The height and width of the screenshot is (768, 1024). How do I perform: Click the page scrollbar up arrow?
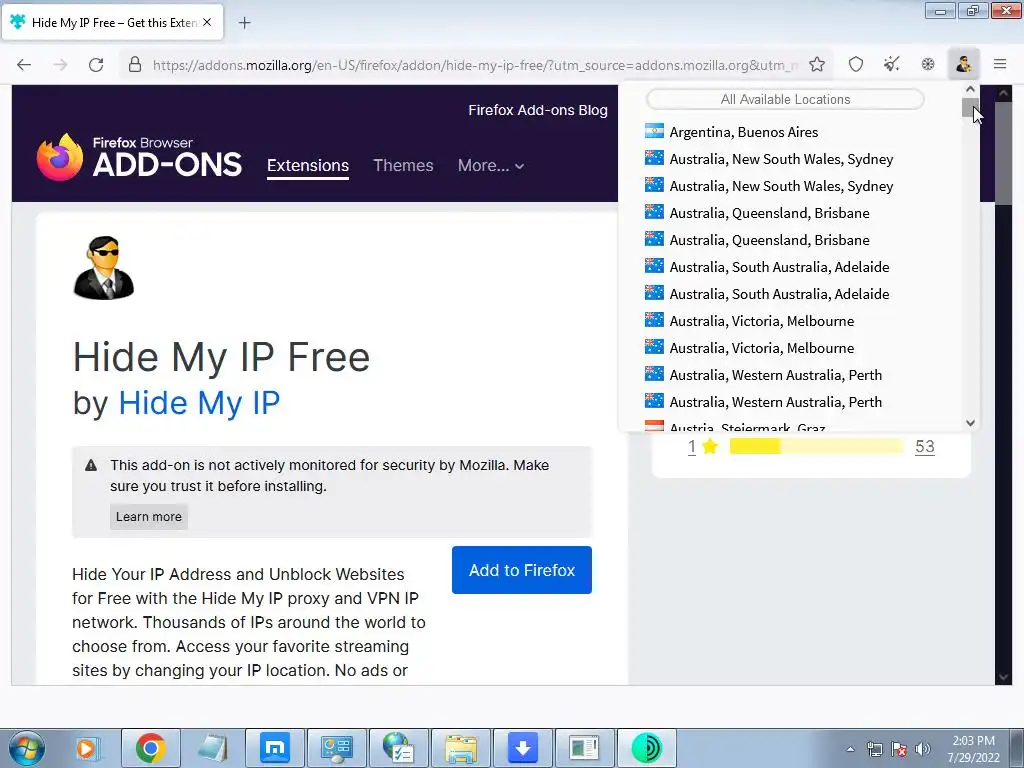click(1003, 93)
